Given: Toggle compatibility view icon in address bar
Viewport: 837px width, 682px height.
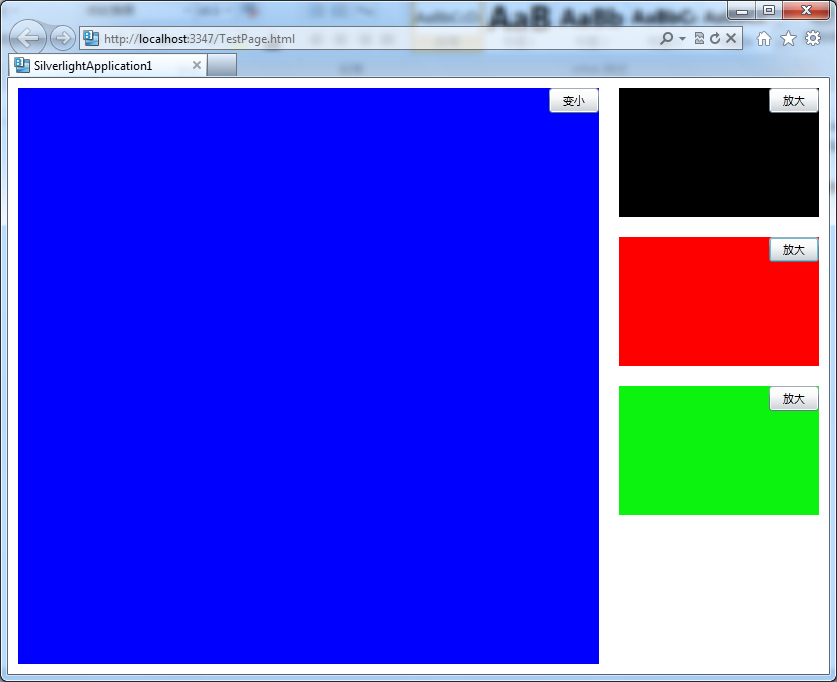Looking at the screenshot, I should (699, 38).
